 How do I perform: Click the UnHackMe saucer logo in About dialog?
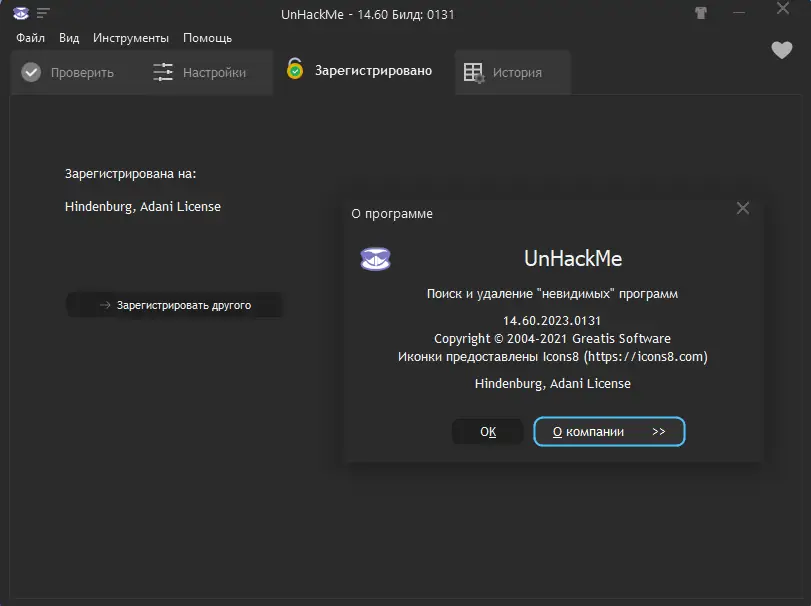(x=375, y=258)
